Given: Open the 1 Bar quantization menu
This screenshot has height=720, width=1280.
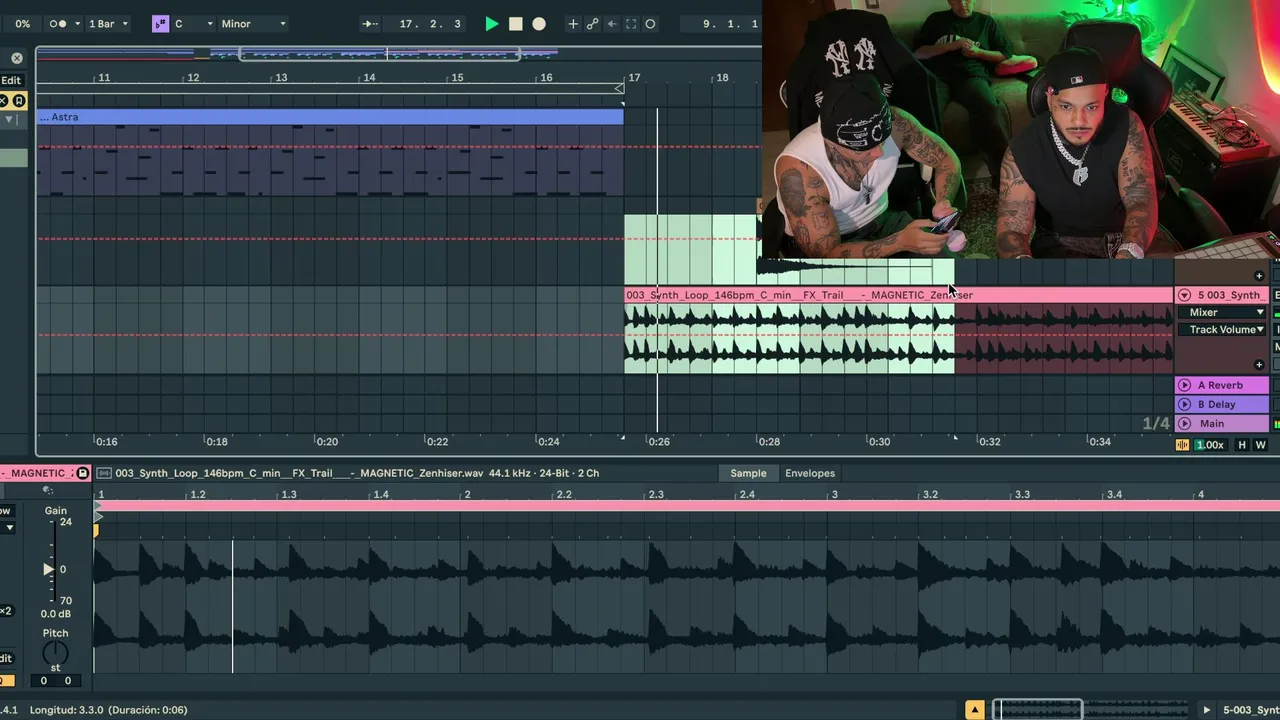Looking at the screenshot, I should coord(108,24).
